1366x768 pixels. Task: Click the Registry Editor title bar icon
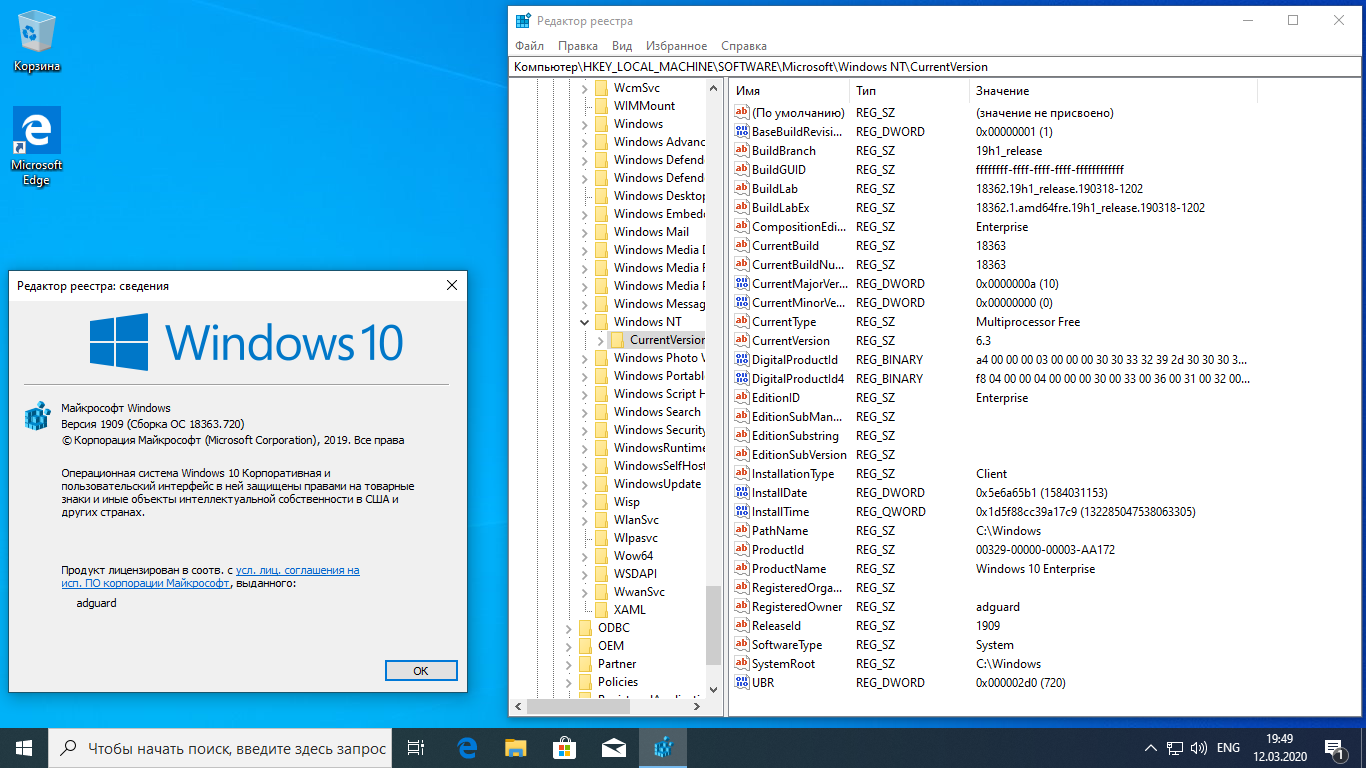[523, 20]
